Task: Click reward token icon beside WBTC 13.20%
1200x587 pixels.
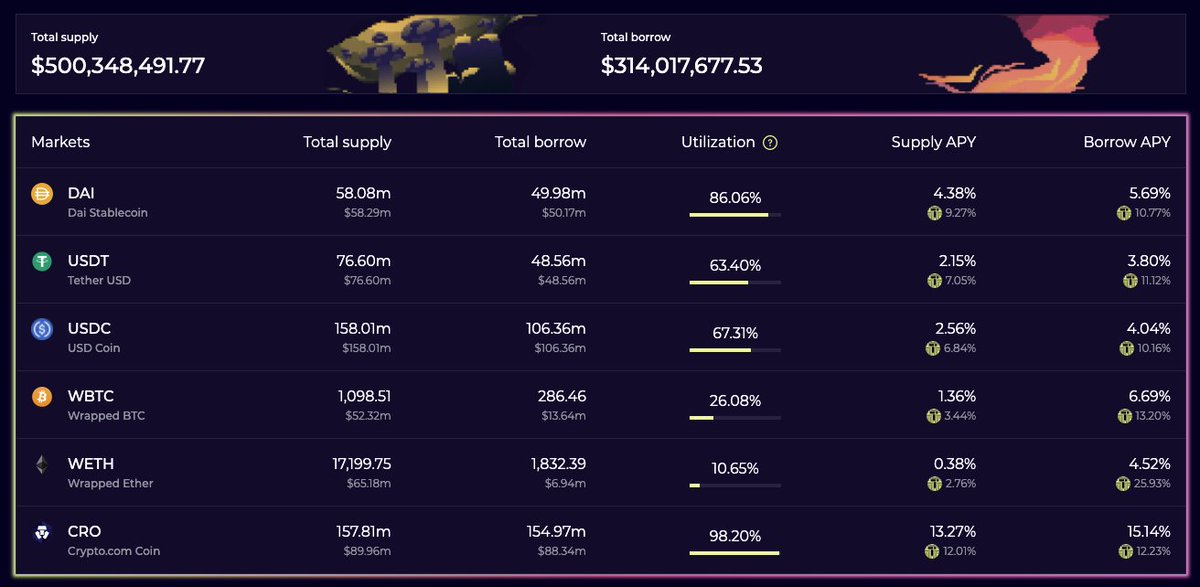Action: click(x=1125, y=416)
